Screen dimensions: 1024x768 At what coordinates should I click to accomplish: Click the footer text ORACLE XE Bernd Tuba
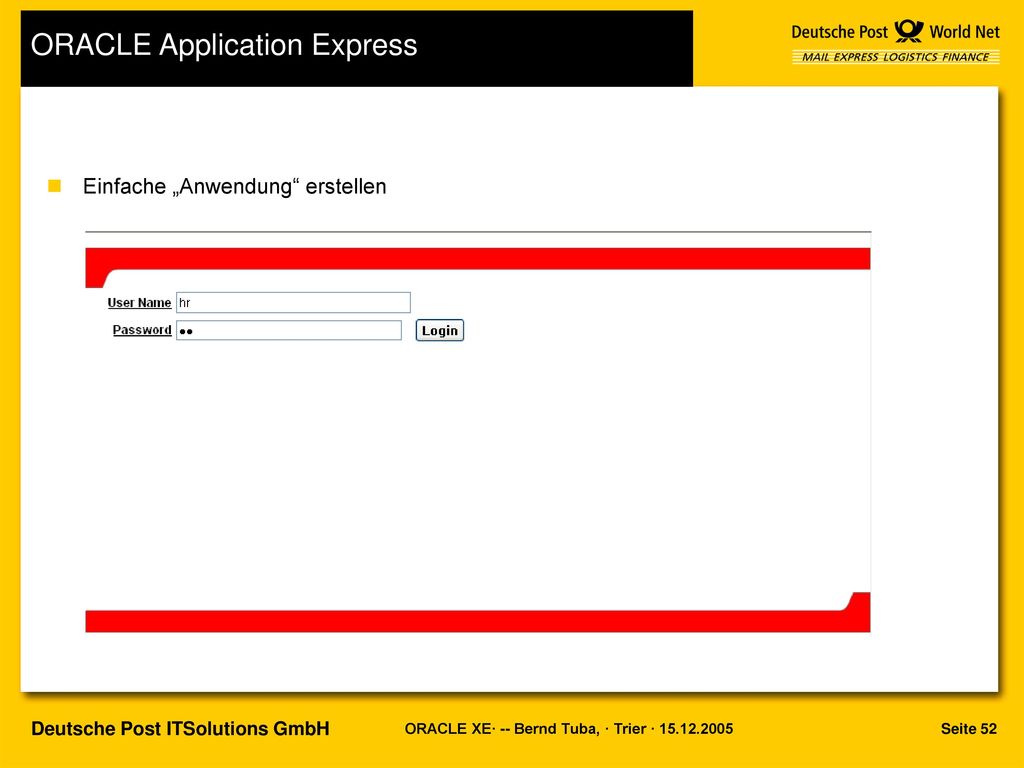click(x=568, y=729)
